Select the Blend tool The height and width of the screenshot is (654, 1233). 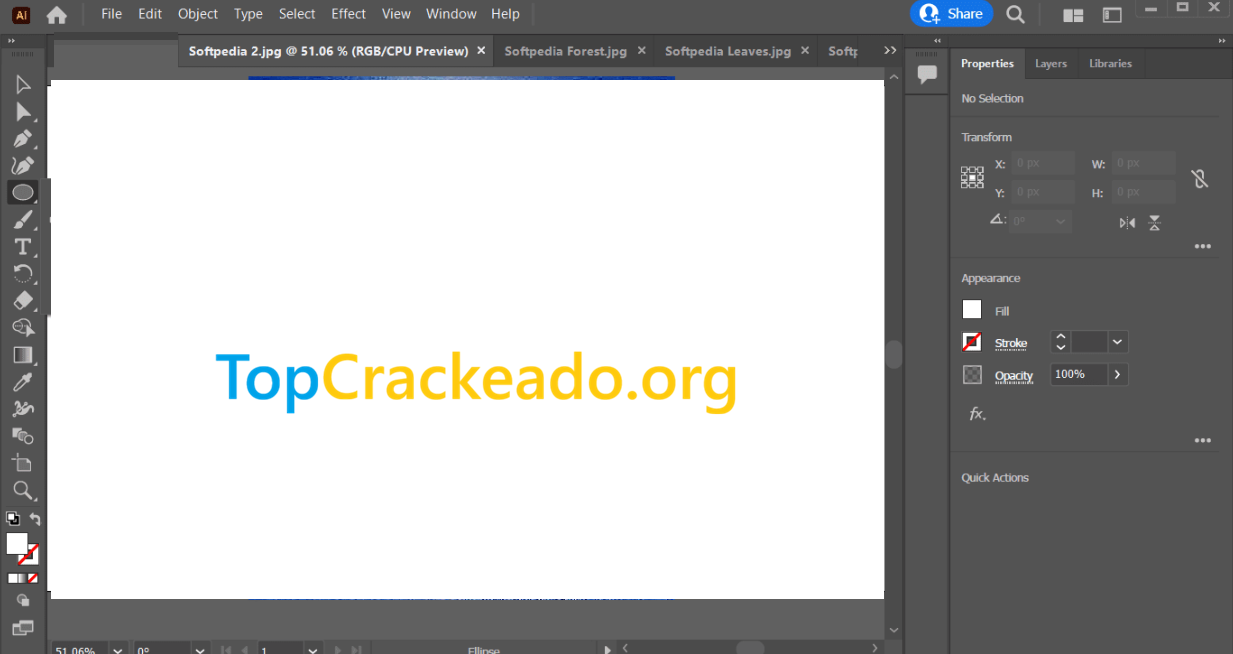tap(23, 436)
